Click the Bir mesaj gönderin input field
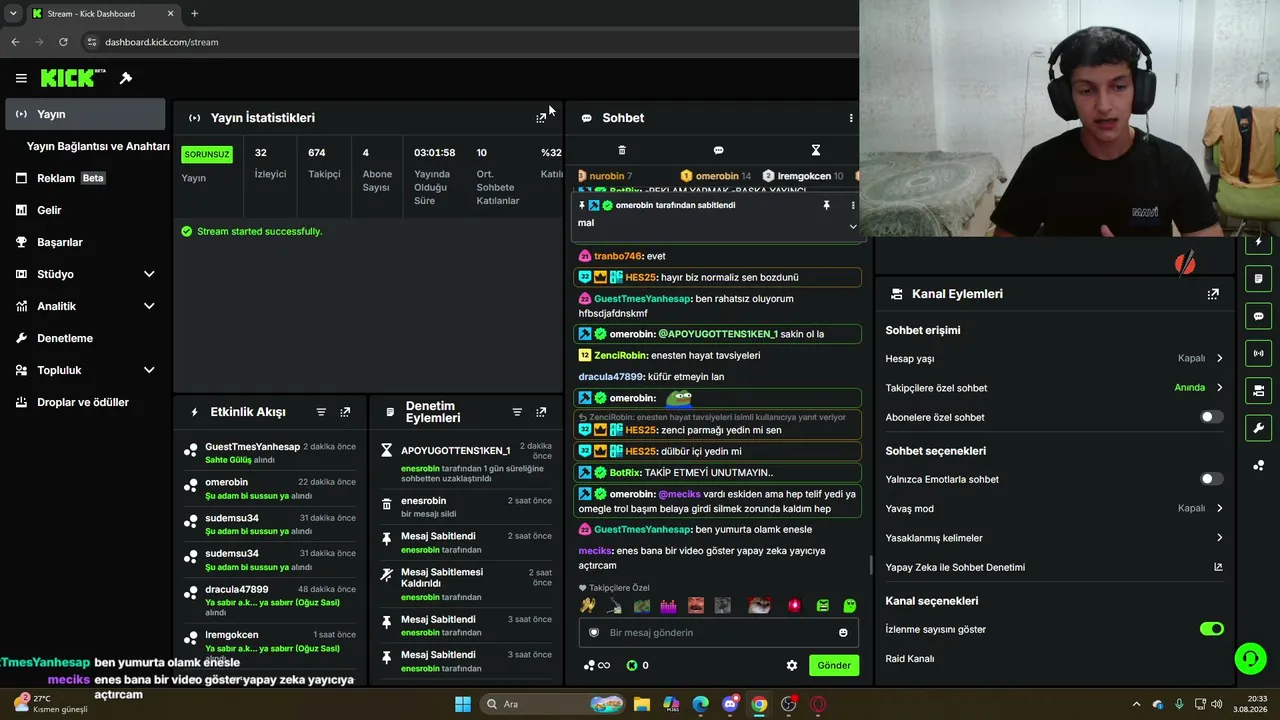1280x720 pixels. tap(720, 633)
